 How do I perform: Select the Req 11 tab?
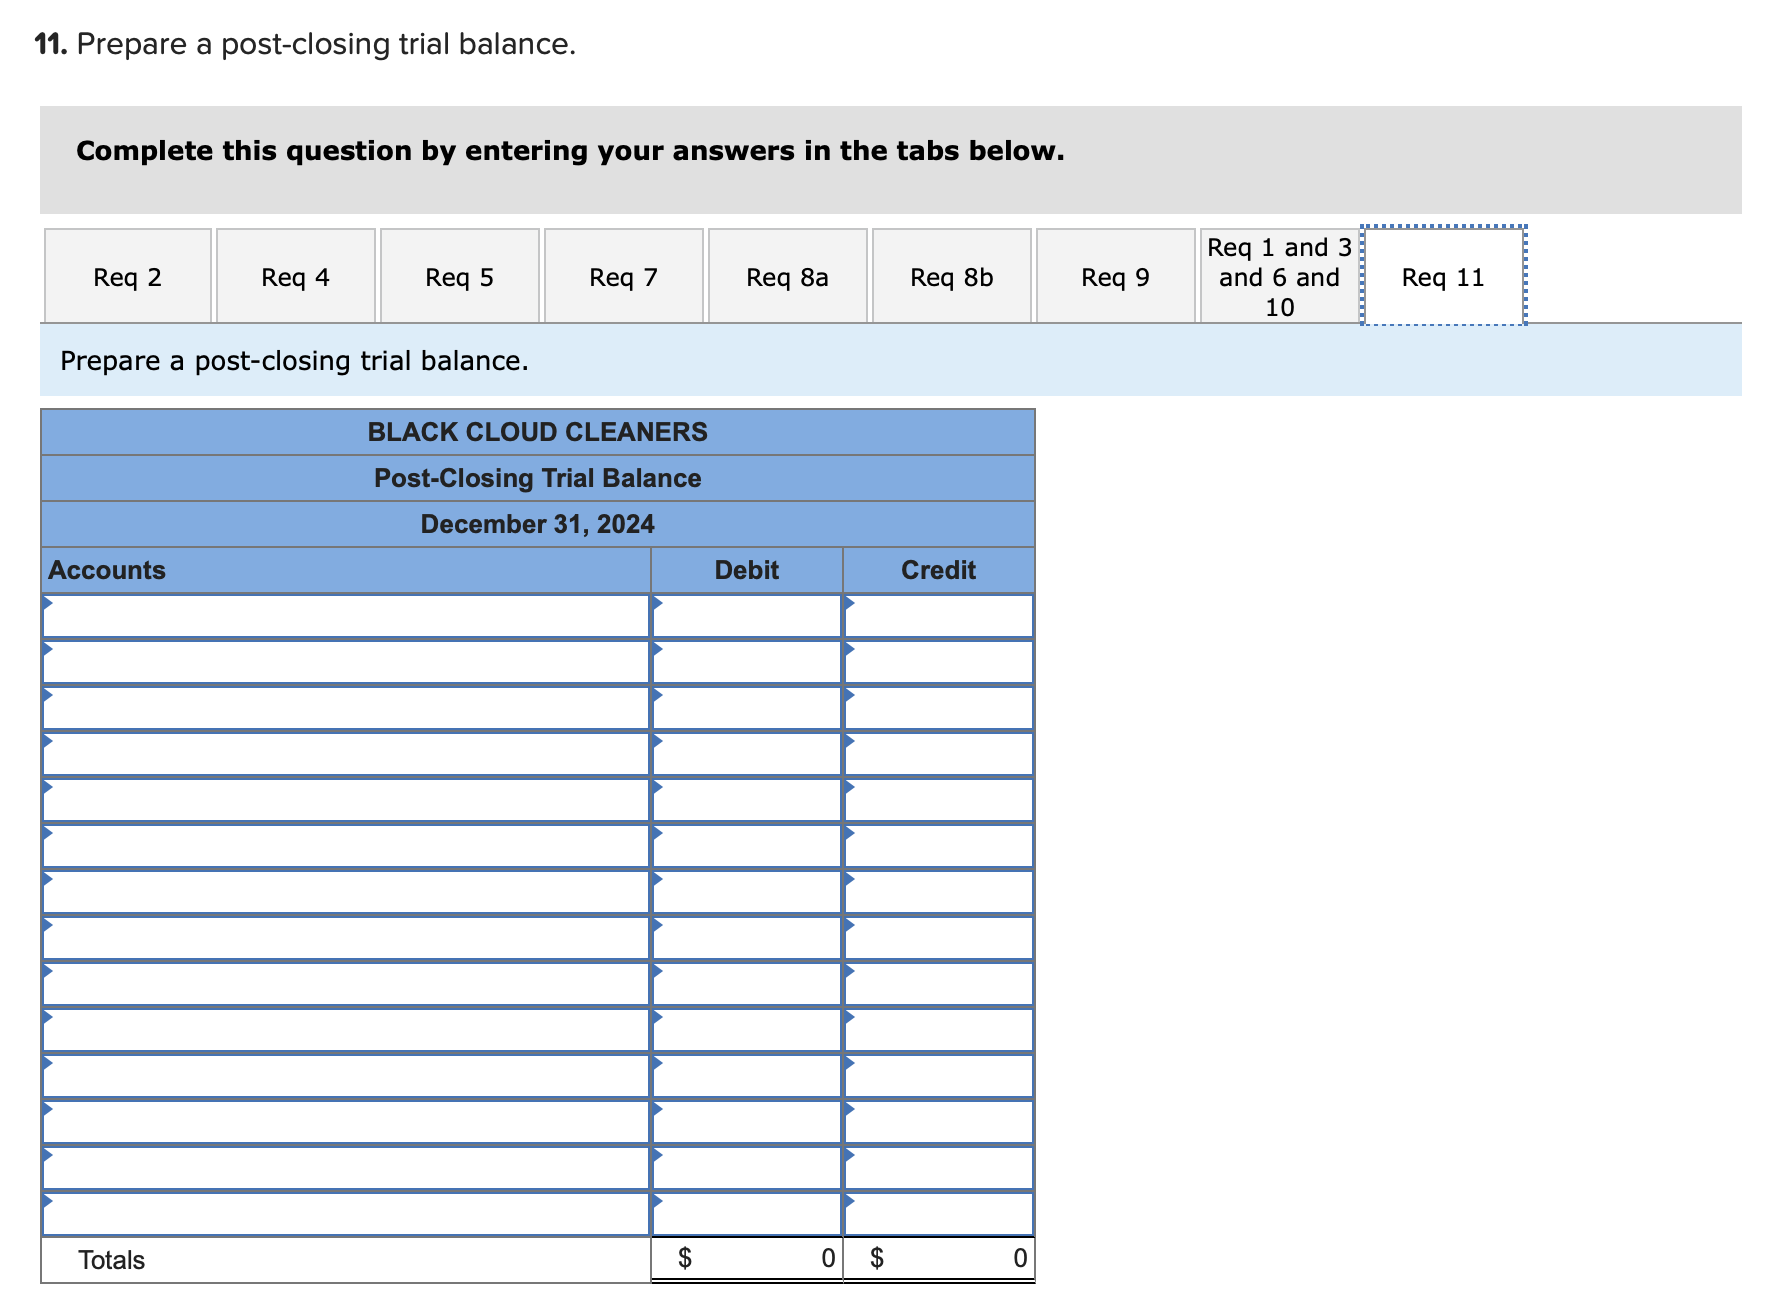coord(1442,276)
